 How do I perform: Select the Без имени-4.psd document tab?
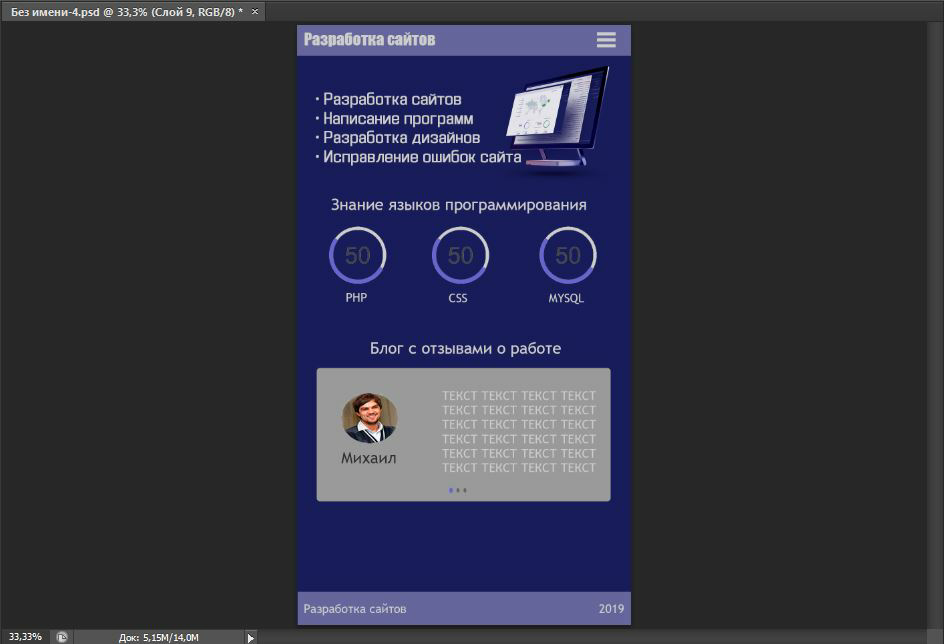(126, 11)
